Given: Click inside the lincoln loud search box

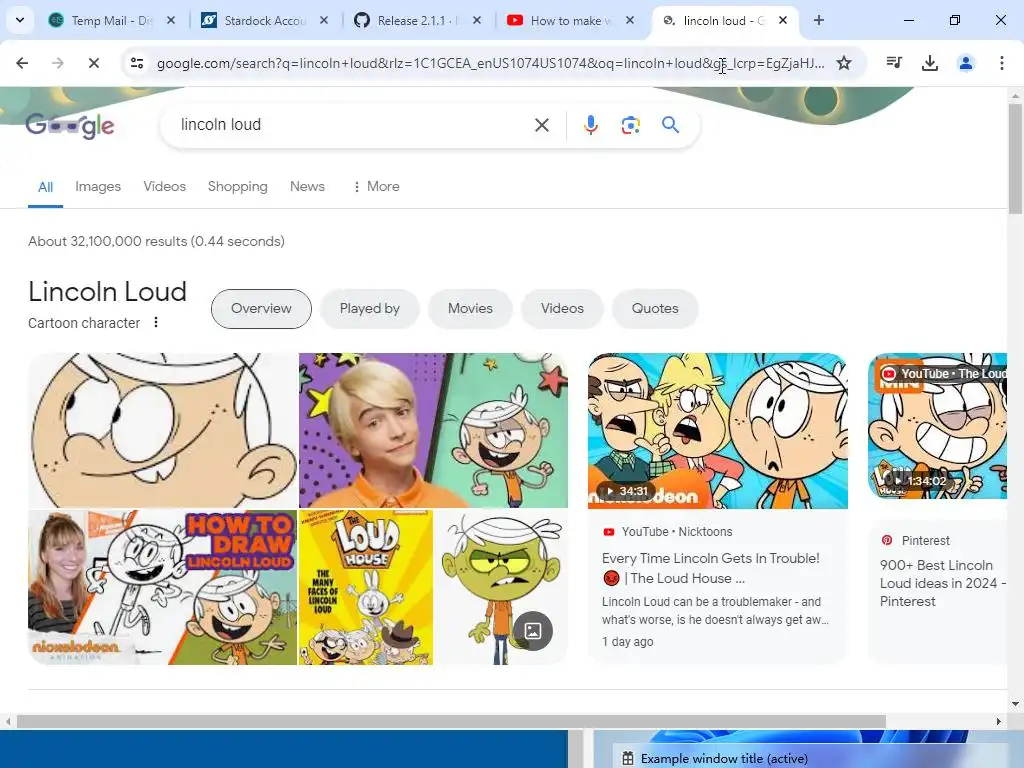Looking at the screenshot, I should pyautogui.click(x=353, y=125).
